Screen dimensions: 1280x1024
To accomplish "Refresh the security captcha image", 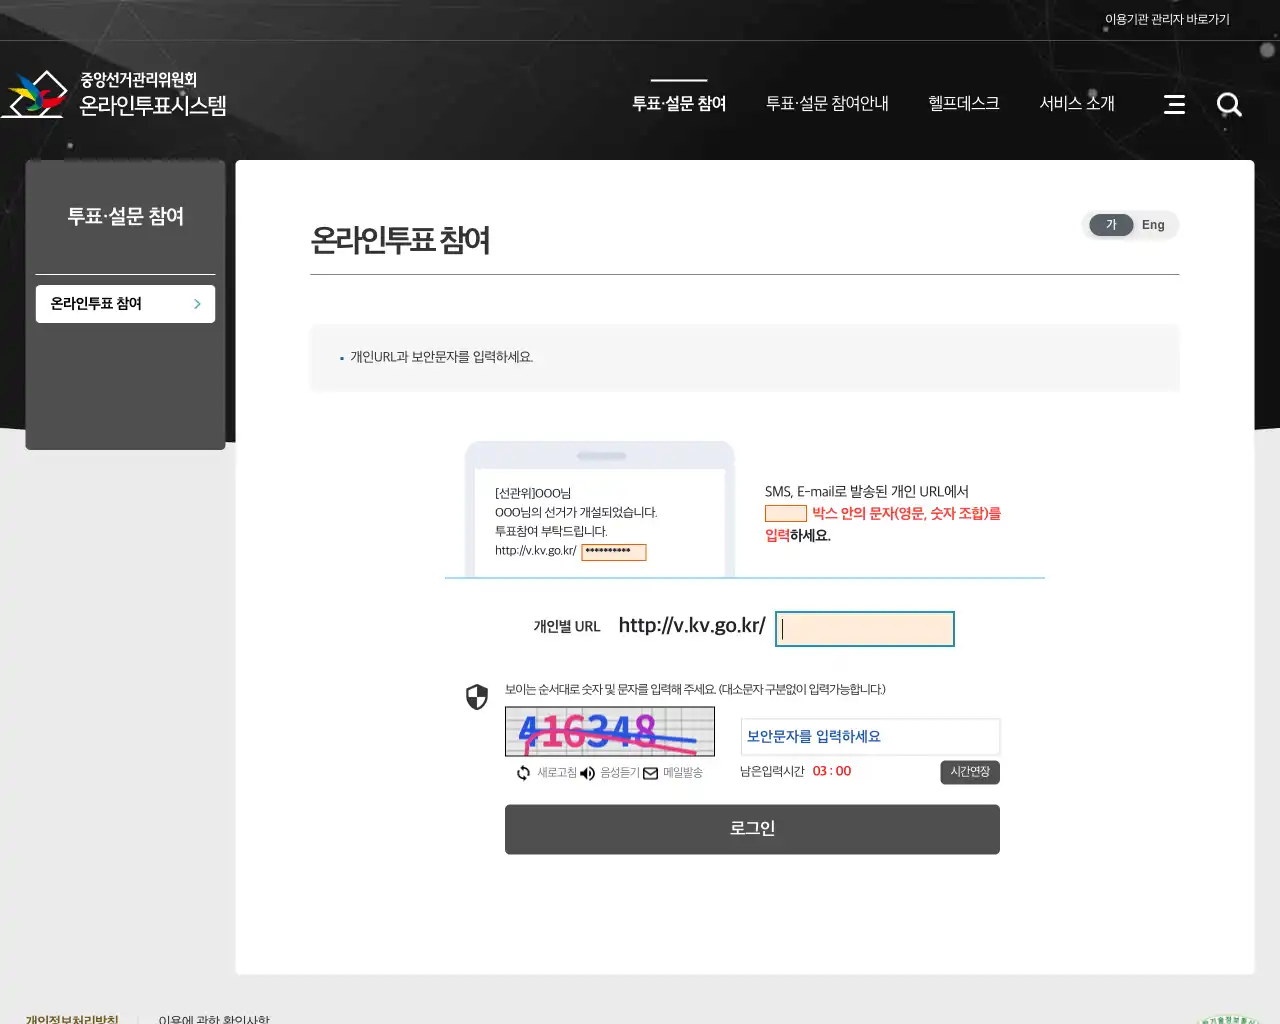I will click(522, 772).
